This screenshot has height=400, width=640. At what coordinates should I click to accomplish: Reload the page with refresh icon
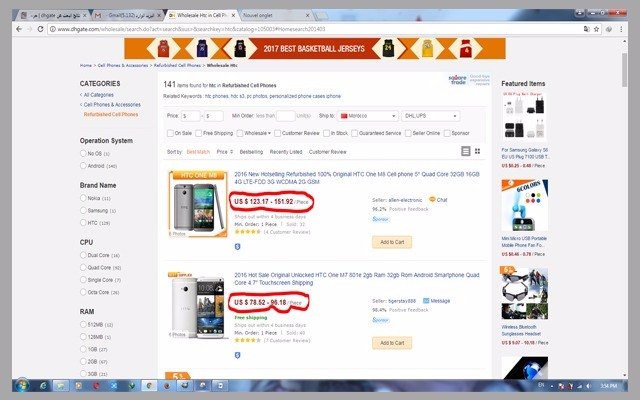(x=39, y=30)
